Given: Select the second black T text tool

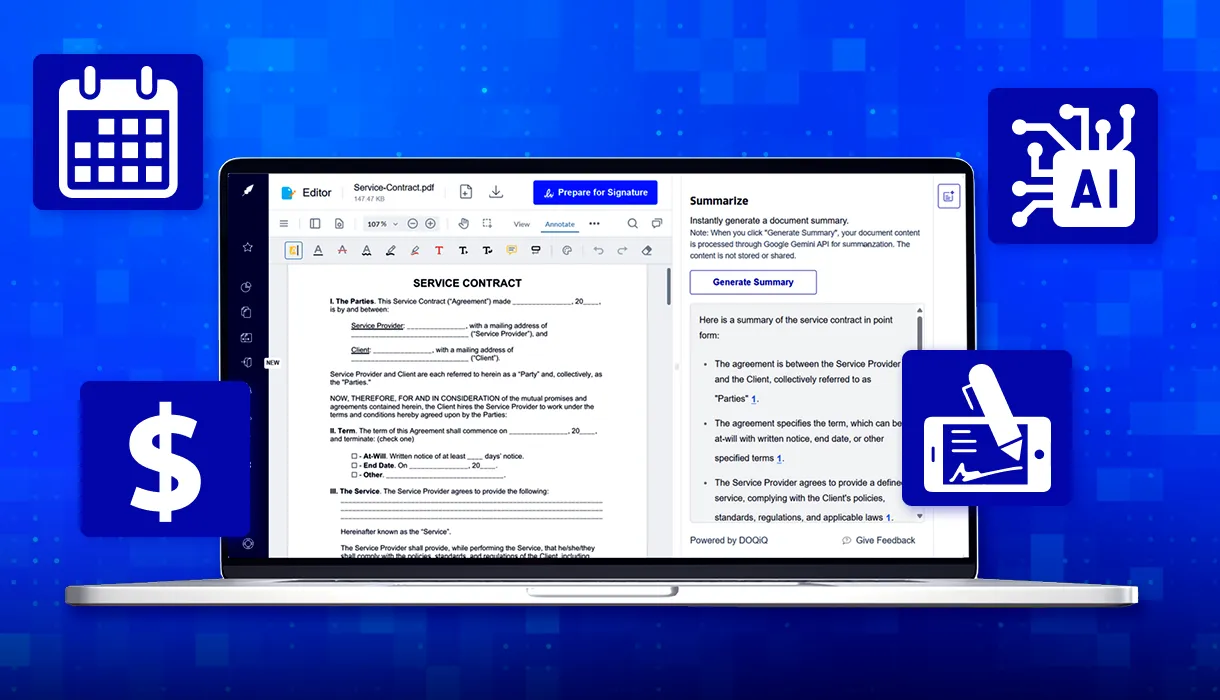Looking at the screenshot, I should point(487,251).
